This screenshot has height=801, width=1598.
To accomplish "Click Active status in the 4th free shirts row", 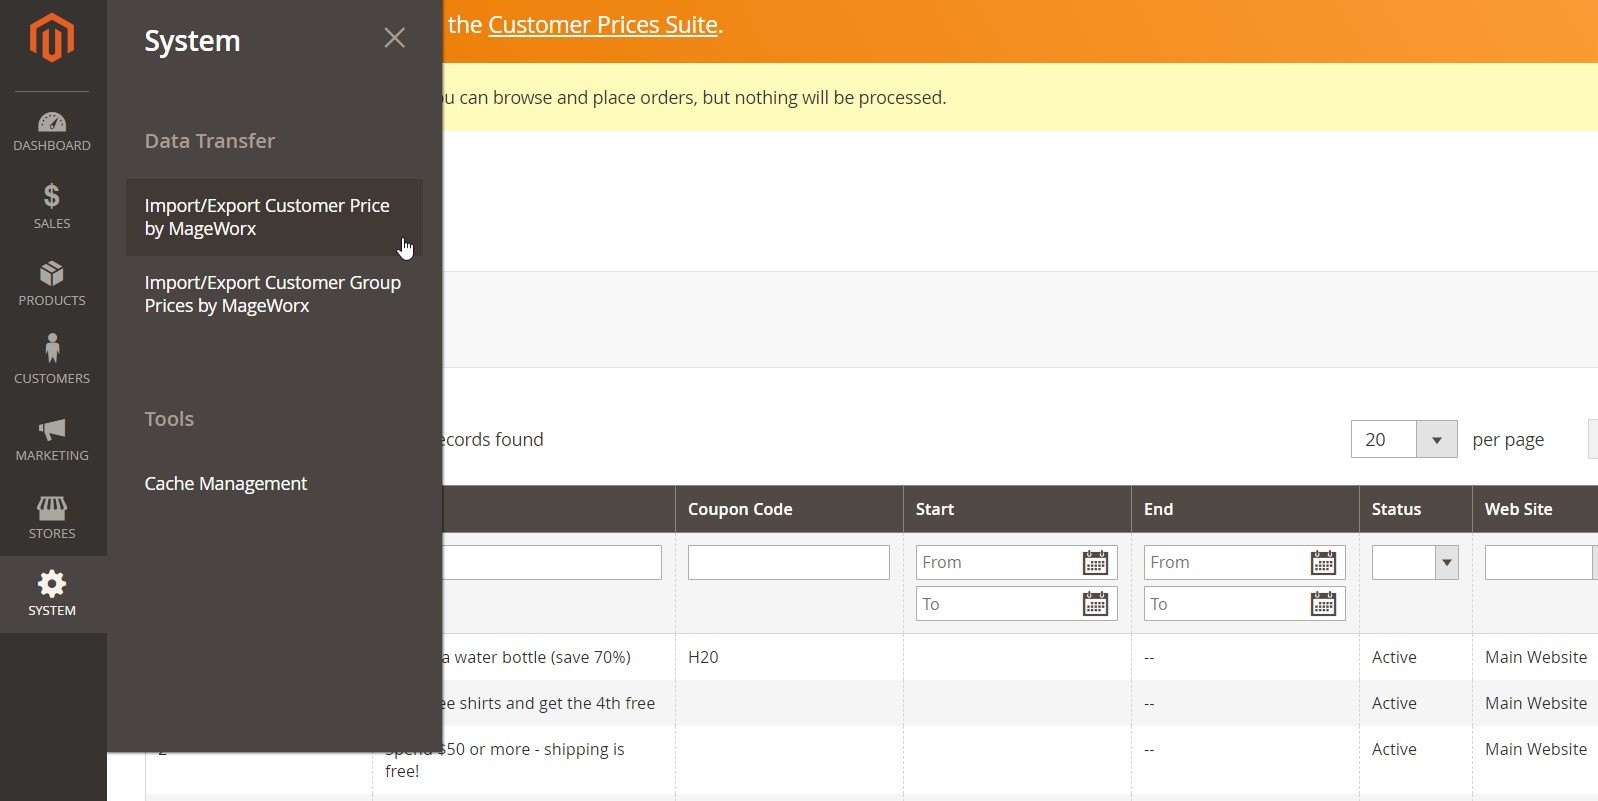I will coord(1394,703).
